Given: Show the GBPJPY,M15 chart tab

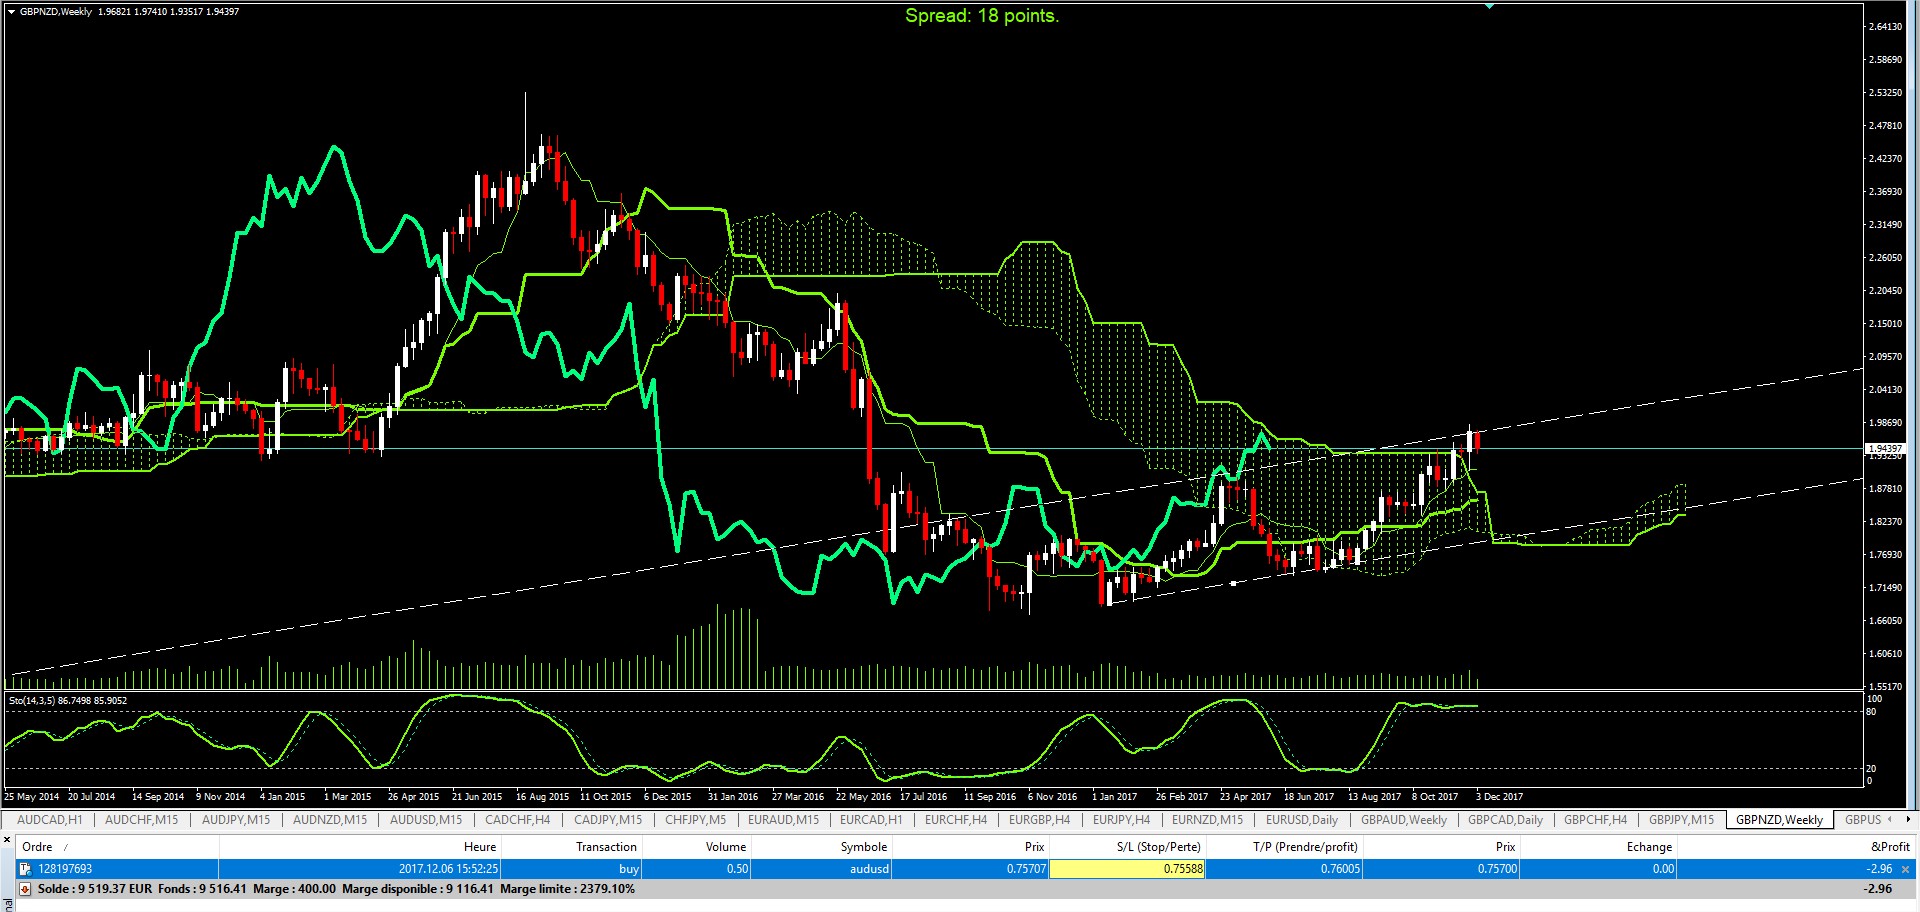Looking at the screenshot, I should pos(1682,820).
